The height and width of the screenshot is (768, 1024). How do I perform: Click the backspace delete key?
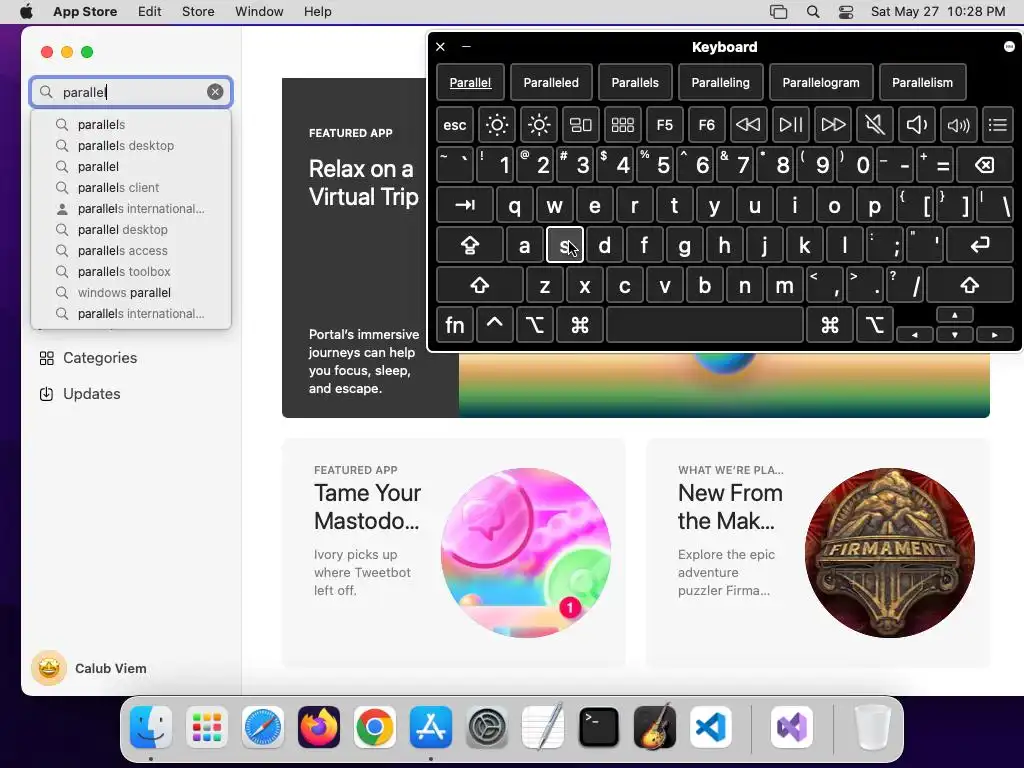[985, 165]
